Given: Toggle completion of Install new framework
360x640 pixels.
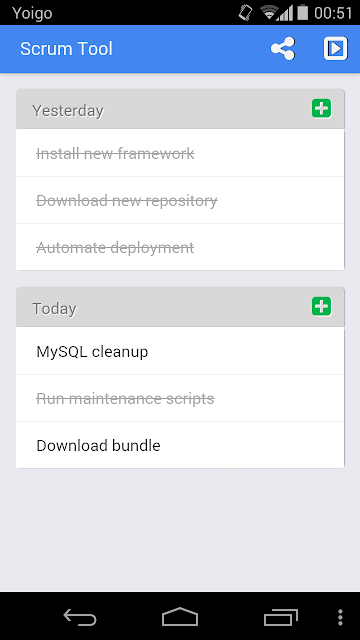Looking at the screenshot, I should click(x=180, y=153).
